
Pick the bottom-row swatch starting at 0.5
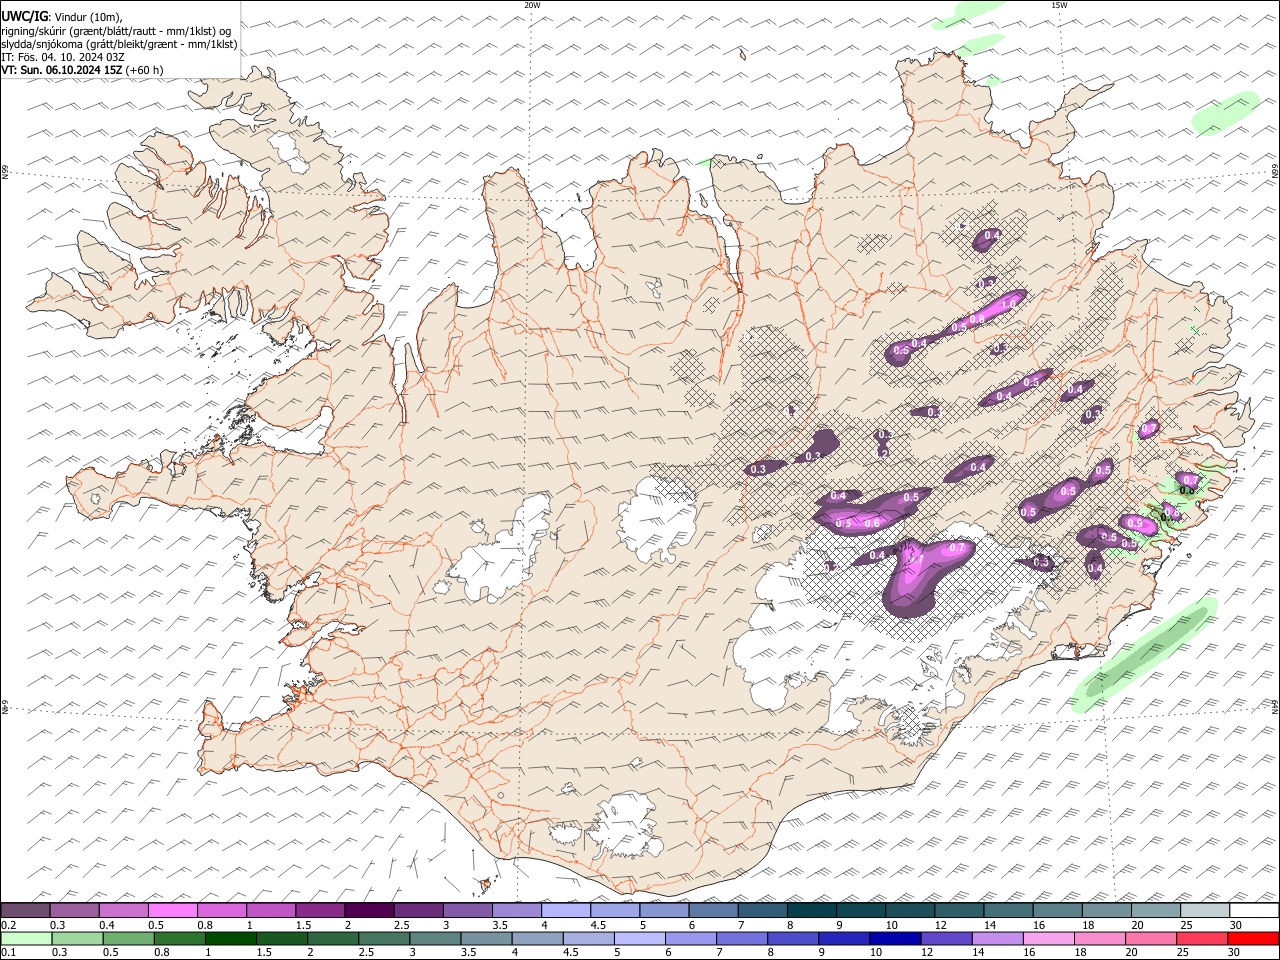tap(128, 938)
